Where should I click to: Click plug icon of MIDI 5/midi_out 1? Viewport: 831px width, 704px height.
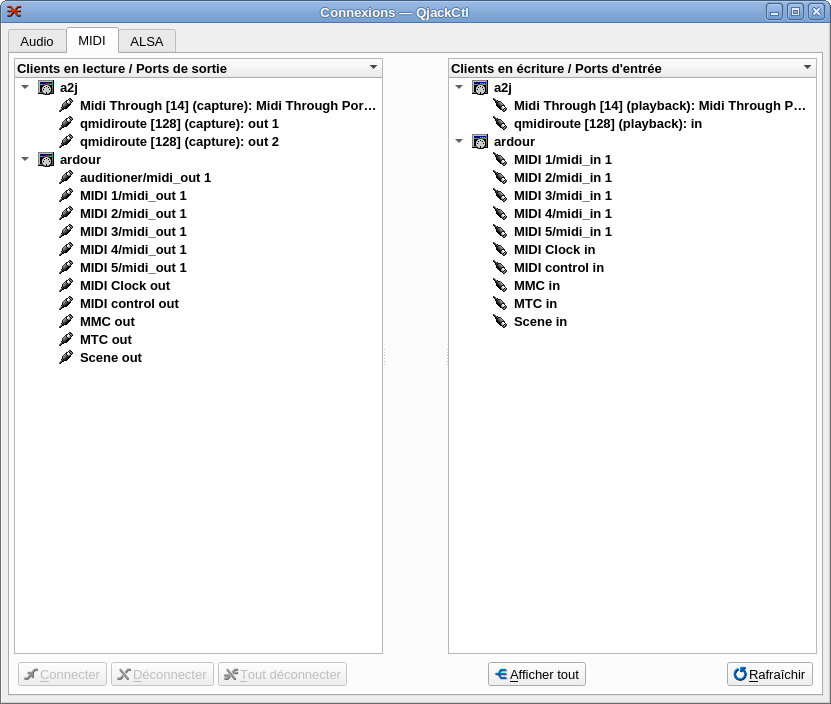point(66,268)
